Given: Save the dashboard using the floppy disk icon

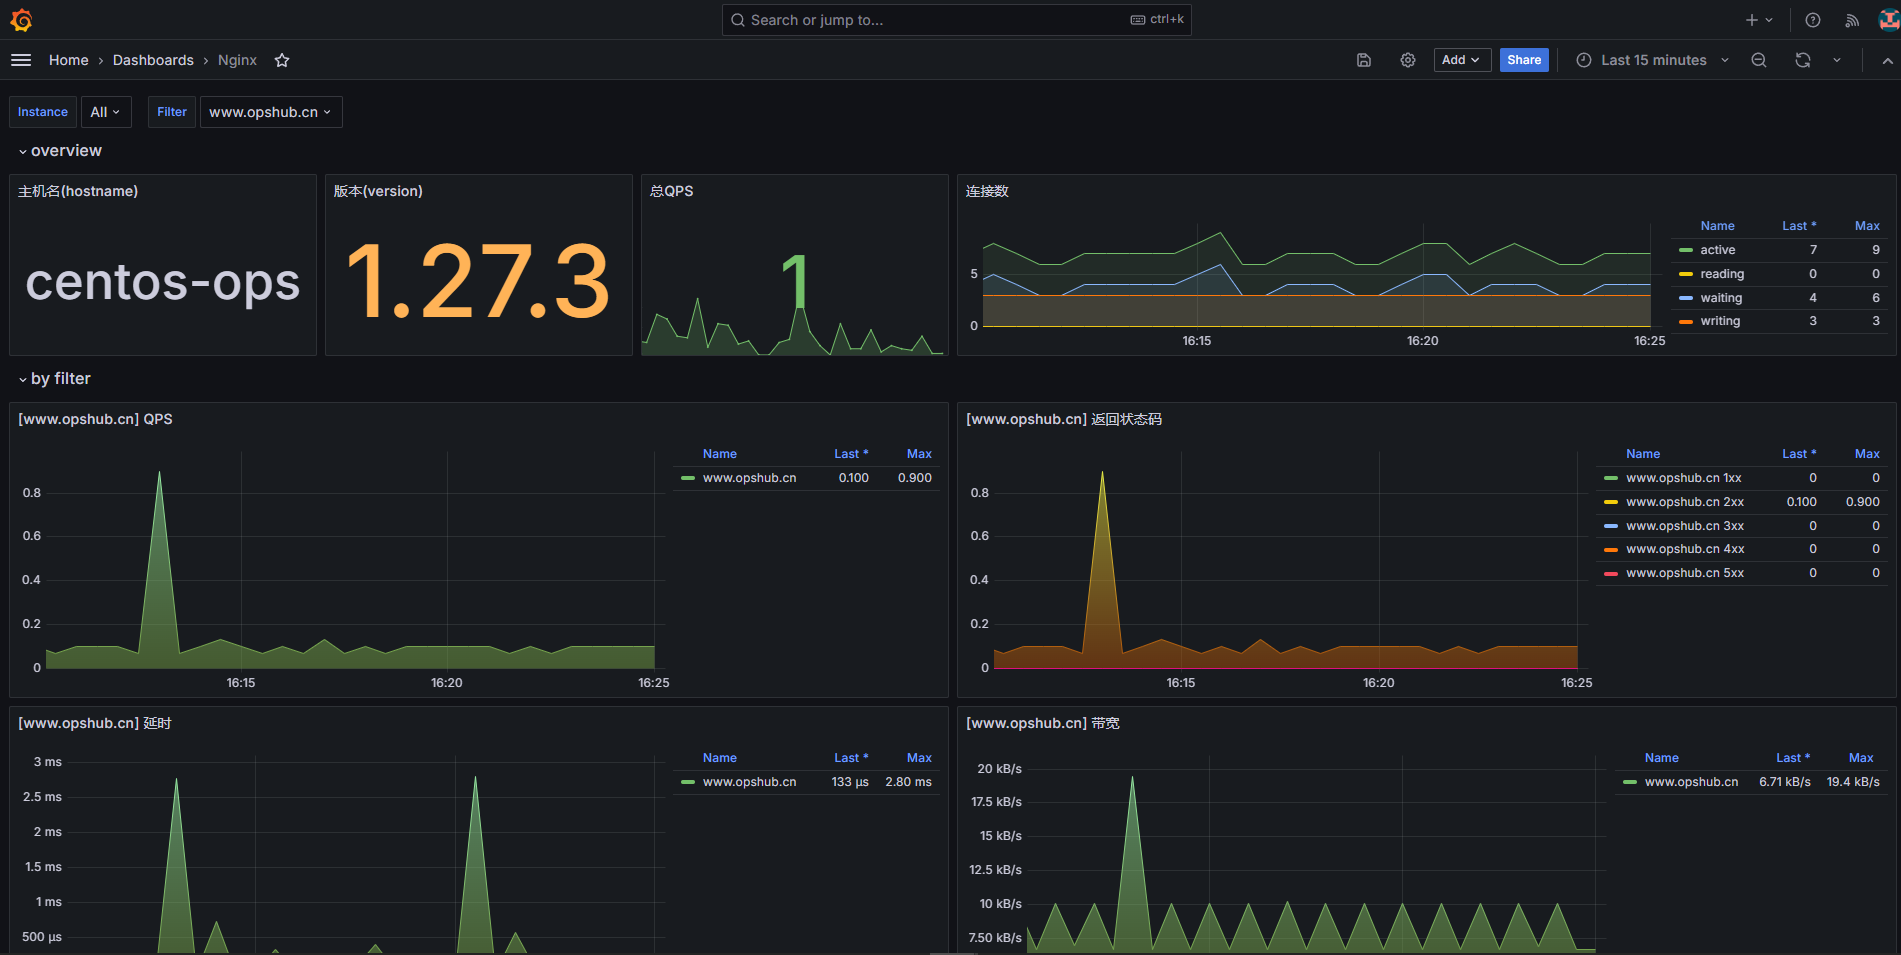Looking at the screenshot, I should point(1363,60).
